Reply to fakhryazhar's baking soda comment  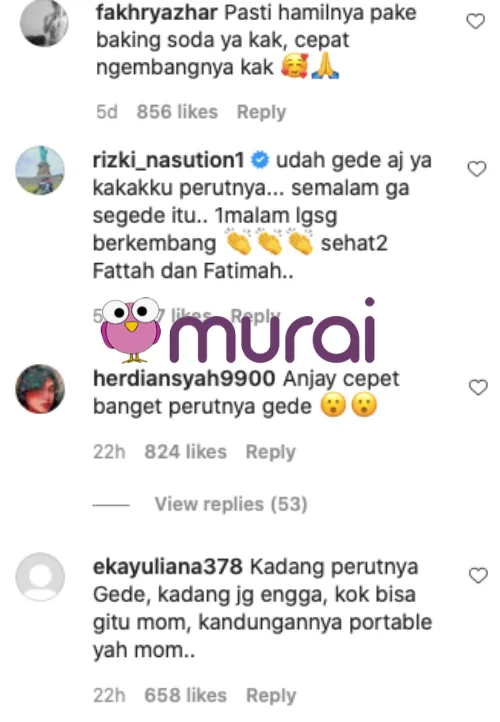(261, 112)
